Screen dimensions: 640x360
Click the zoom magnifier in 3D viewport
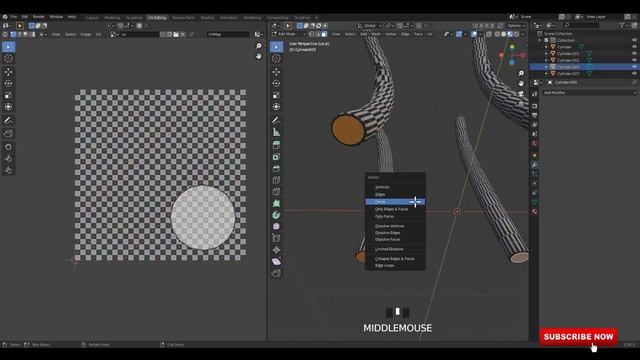pos(521,73)
